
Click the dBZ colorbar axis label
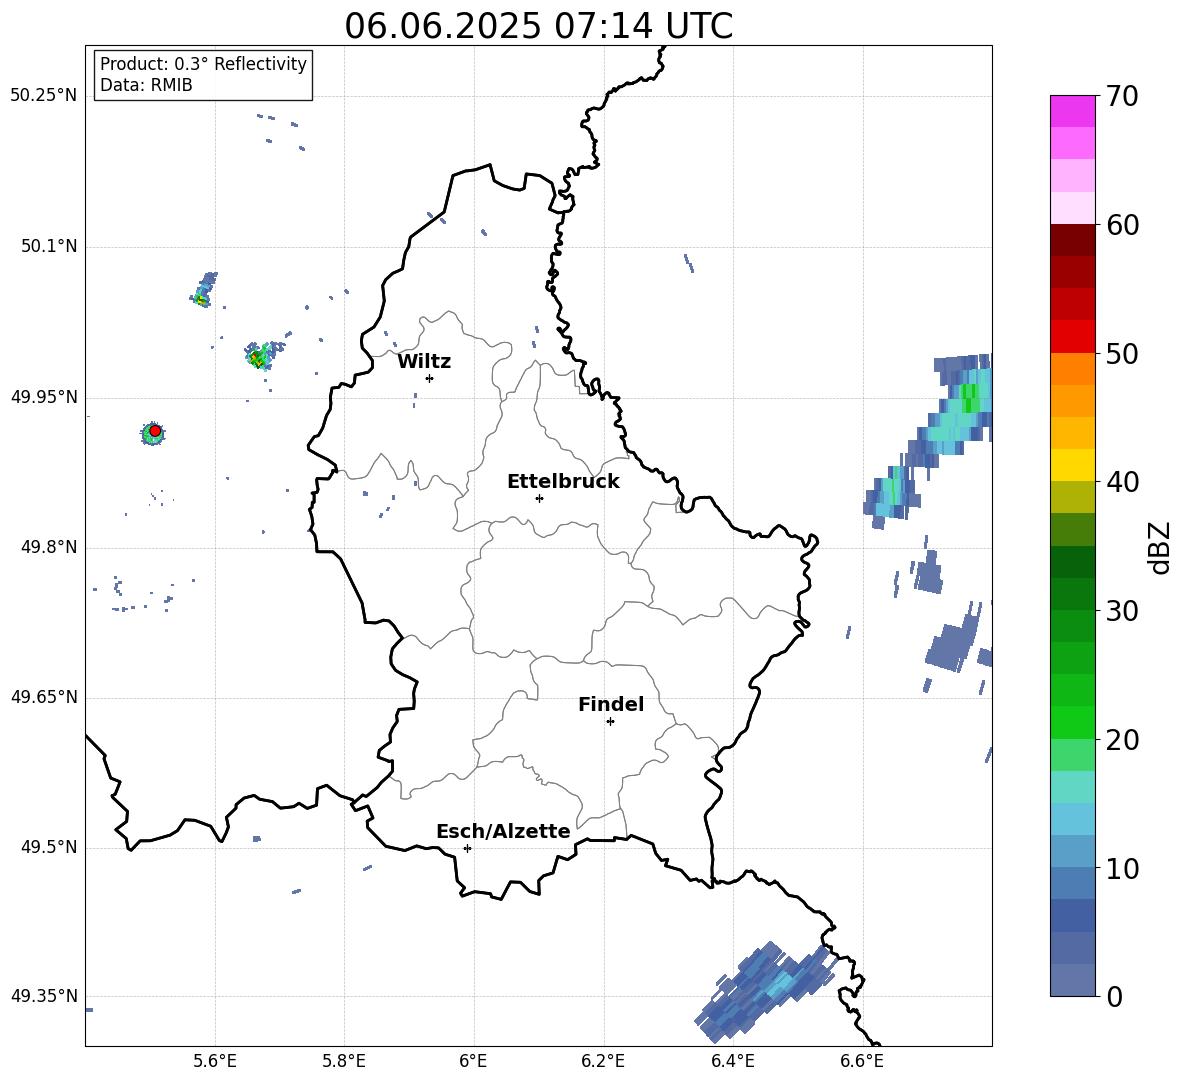pos(1159,547)
